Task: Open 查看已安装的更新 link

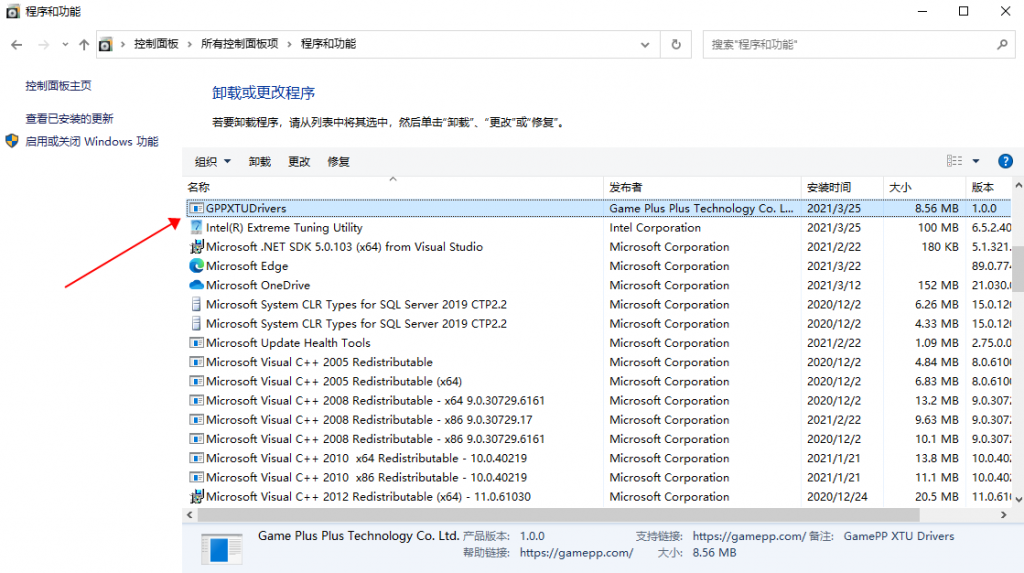Action: coord(69,118)
